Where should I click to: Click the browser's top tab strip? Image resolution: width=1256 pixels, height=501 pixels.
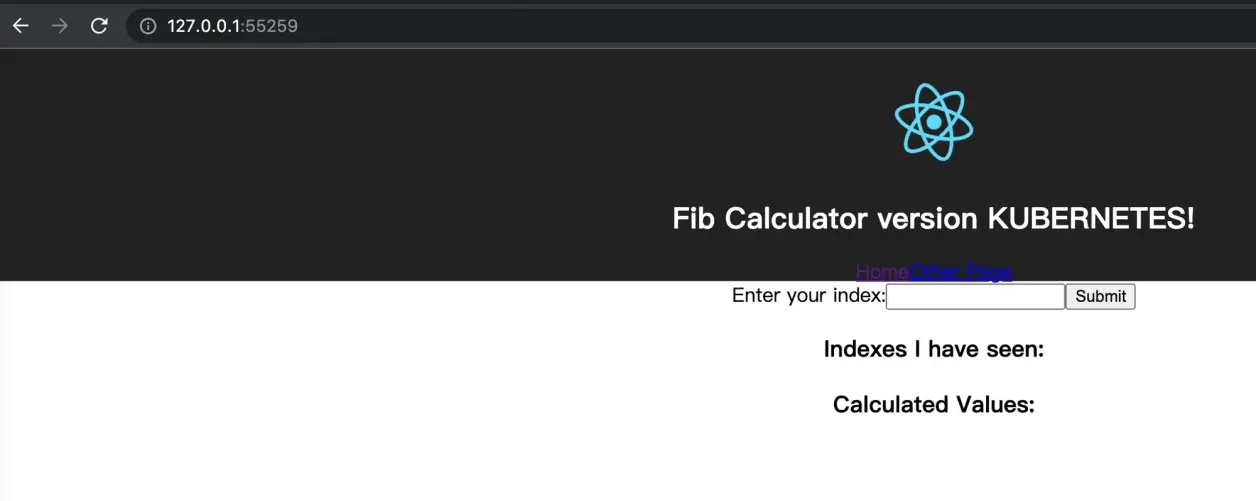(628, 3)
